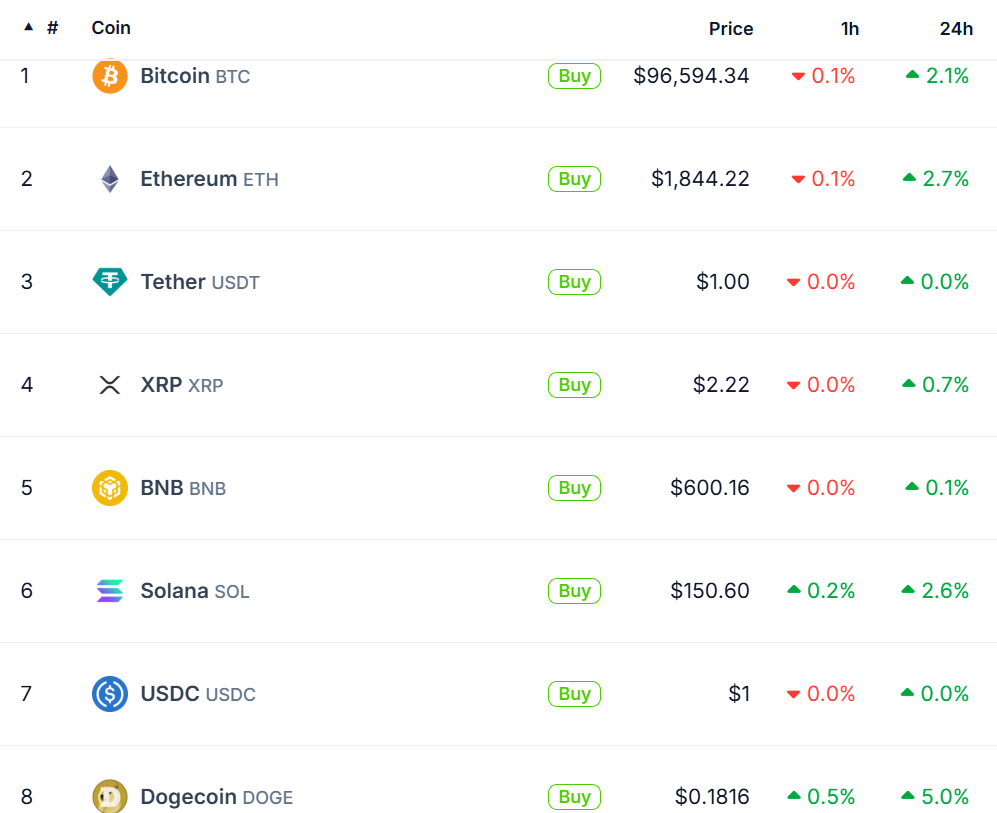Open the Ethereum coin name link
This screenshot has height=813, width=997.
click(189, 179)
